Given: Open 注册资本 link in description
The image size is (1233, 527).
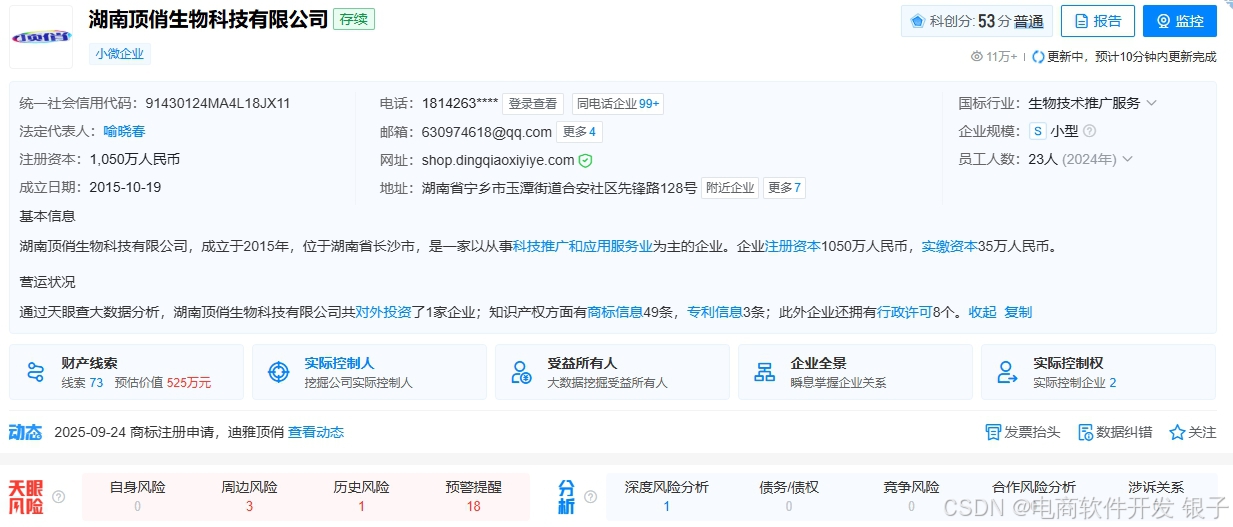Looking at the screenshot, I should (793, 246).
